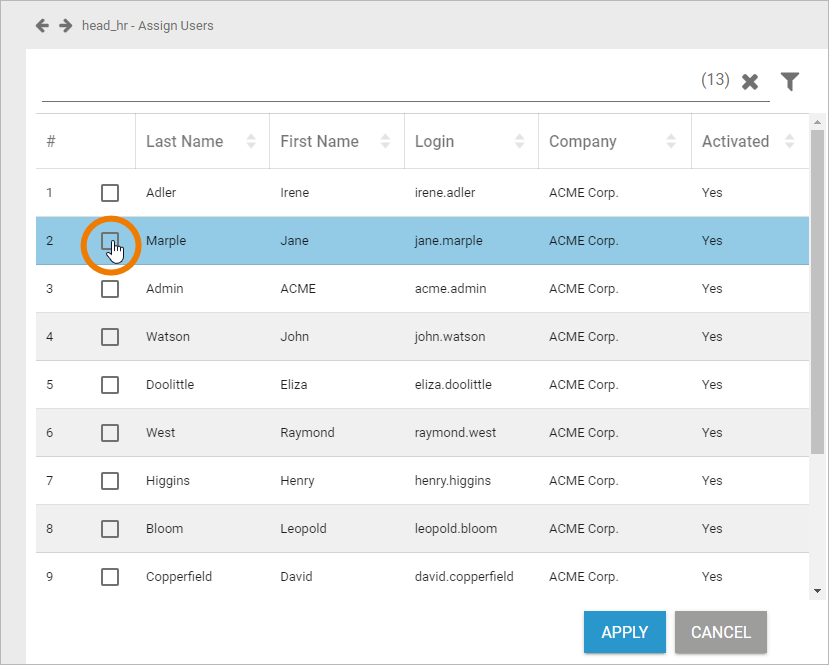Click the first name 'Henry'
829x665 pixels.
click(x=297, y=481)
